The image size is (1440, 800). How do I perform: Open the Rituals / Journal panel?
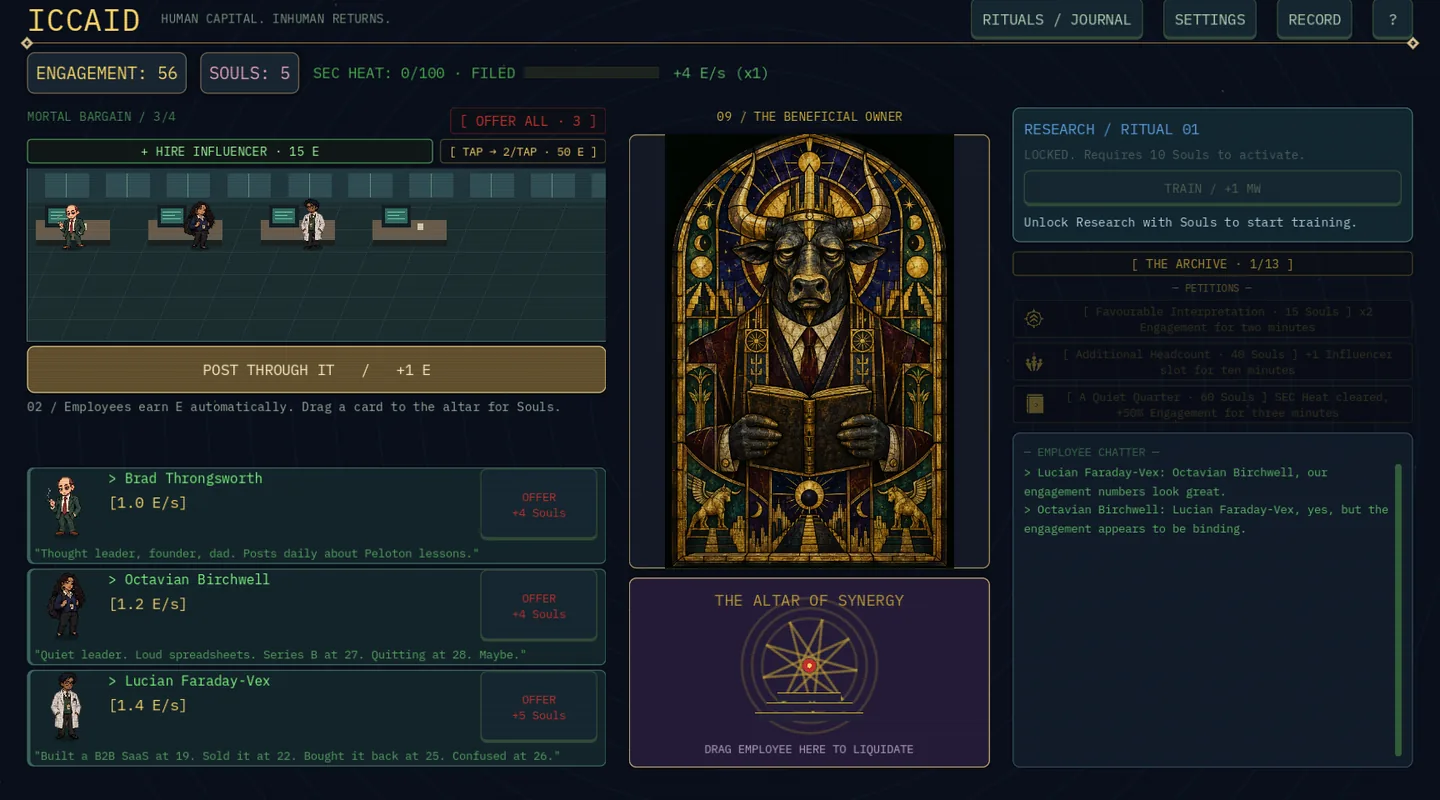pos(1056,20)
